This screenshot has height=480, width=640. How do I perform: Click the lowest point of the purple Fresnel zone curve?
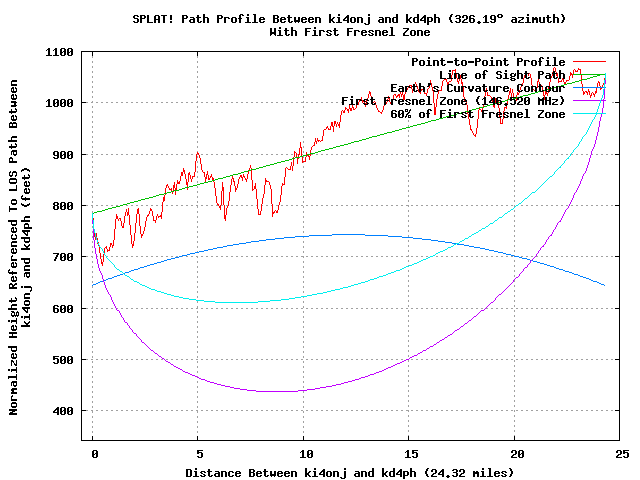[278, 391]
